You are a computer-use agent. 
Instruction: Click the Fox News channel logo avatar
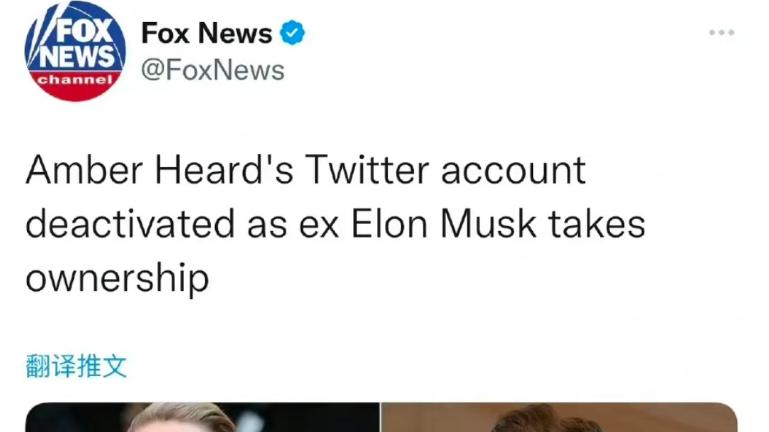point(76,51)
